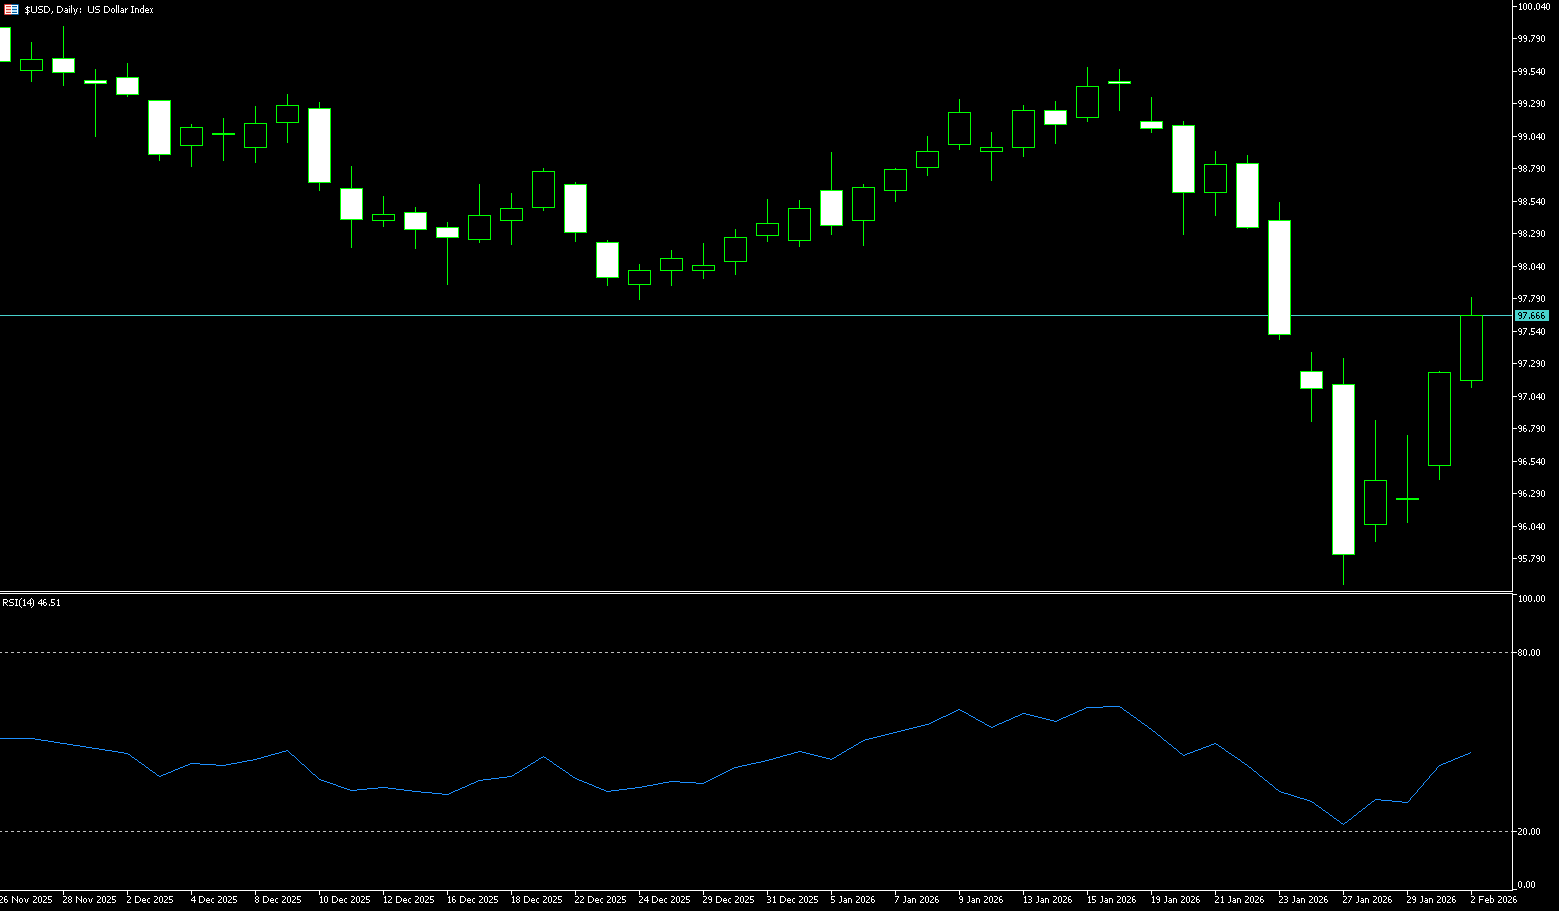Click the 0.00 label on RSI axis

coord(1526,884)
